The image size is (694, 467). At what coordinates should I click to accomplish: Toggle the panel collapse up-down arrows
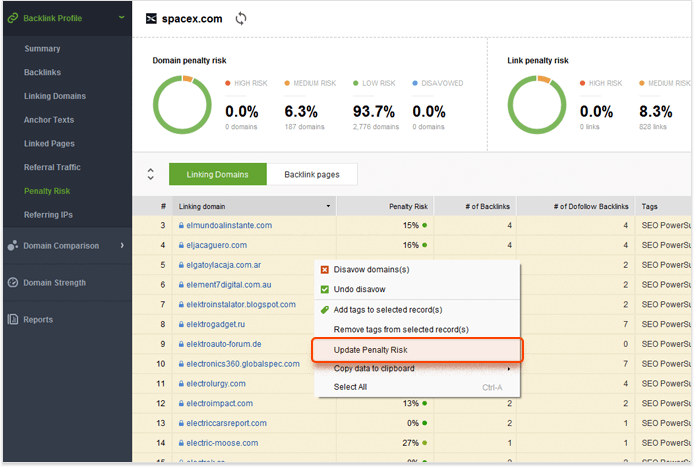pos(150,174)
